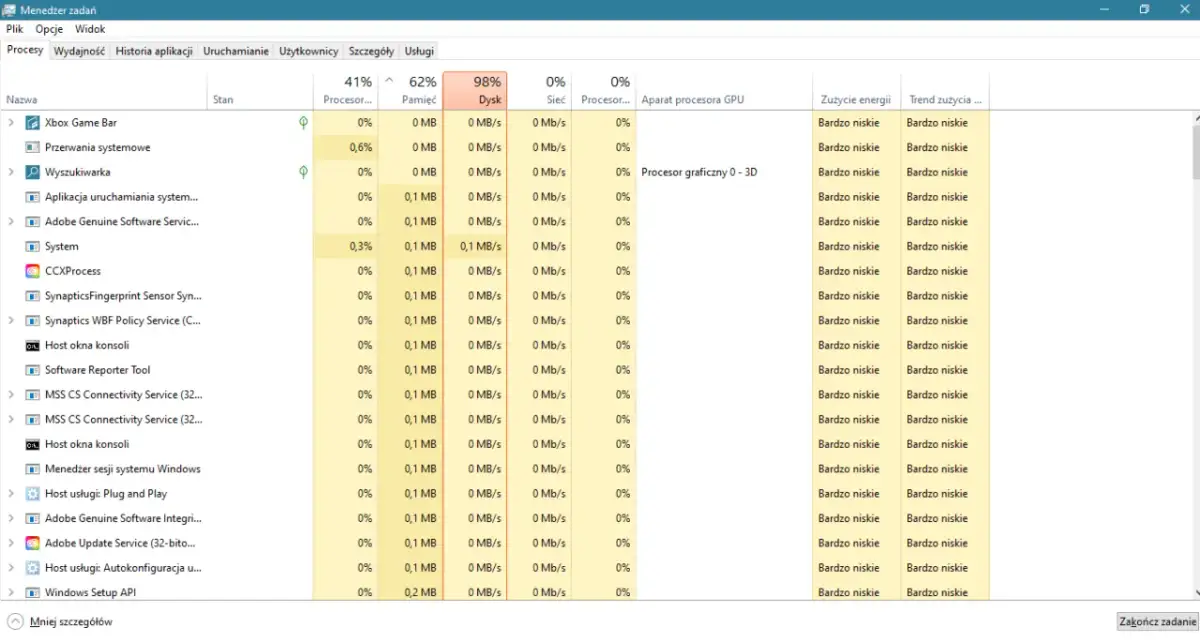This screenshot has height=643, width=1200.
Task: Click the Host okna konsoli console icon
Action: (31, 345)
